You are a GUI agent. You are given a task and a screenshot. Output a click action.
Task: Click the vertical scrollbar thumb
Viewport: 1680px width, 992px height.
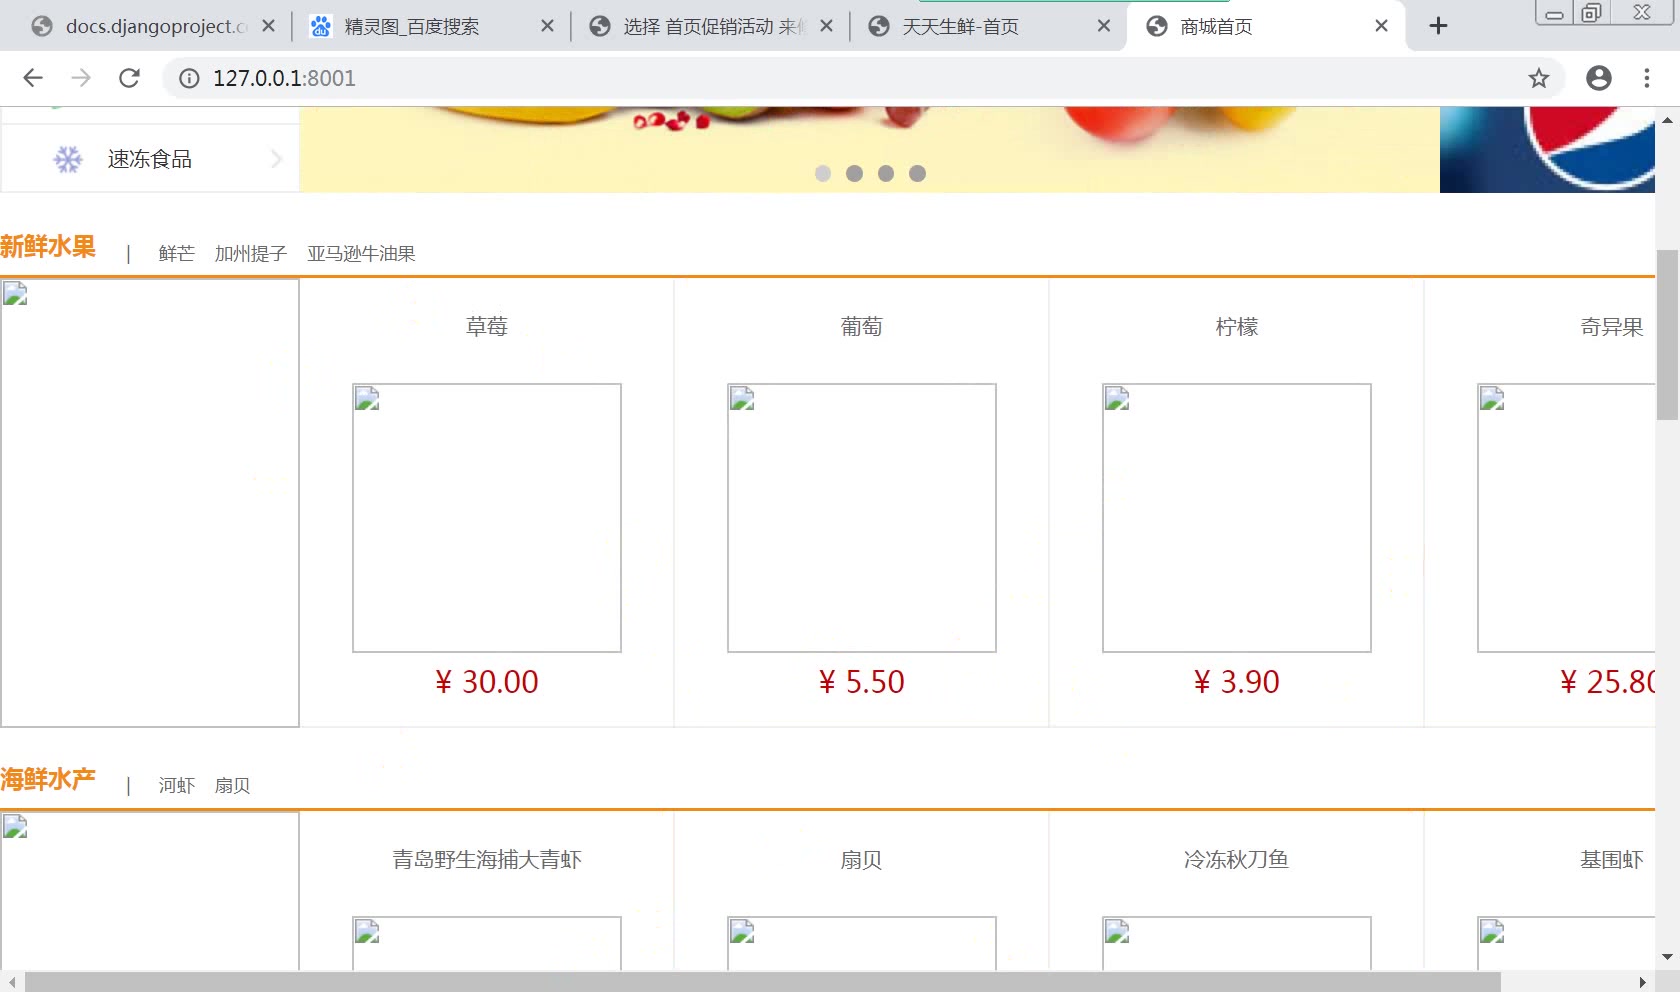(1667, 335)
